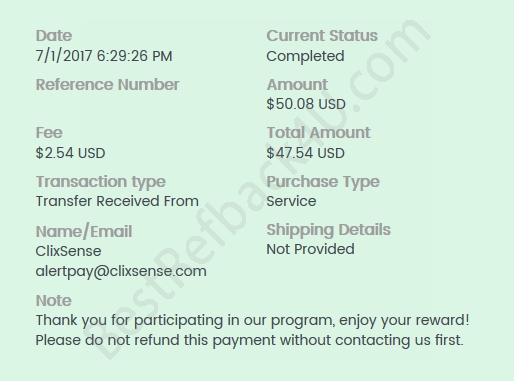Click the Total Amount label

[318, 133]
